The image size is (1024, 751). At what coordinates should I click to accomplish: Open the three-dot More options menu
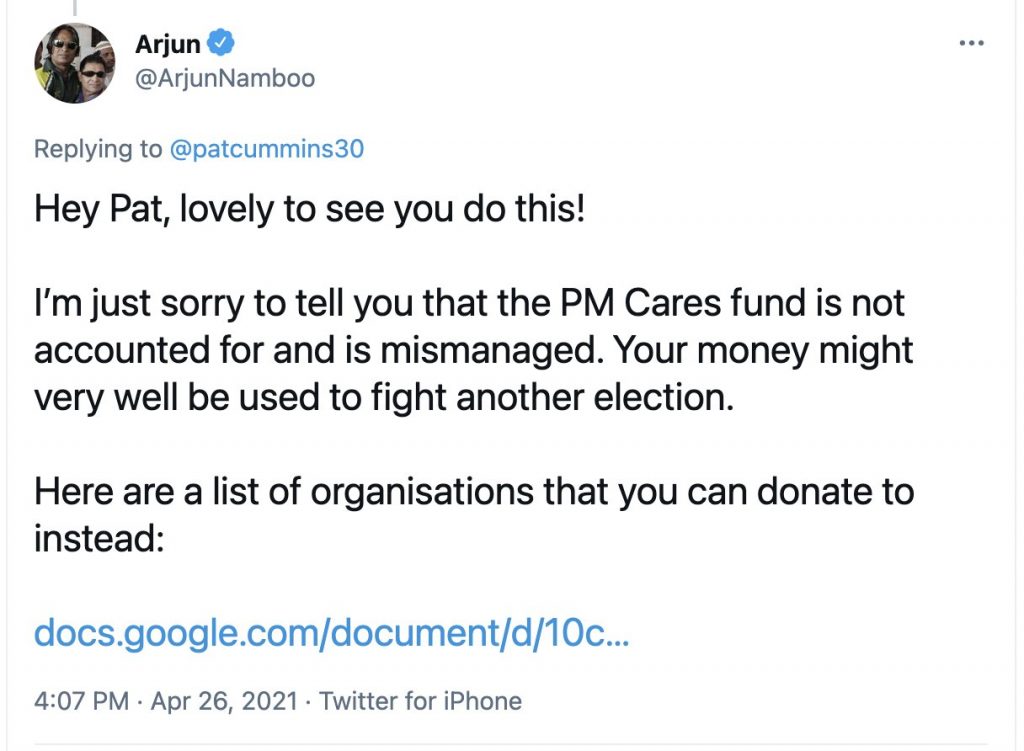coord(971,44)
